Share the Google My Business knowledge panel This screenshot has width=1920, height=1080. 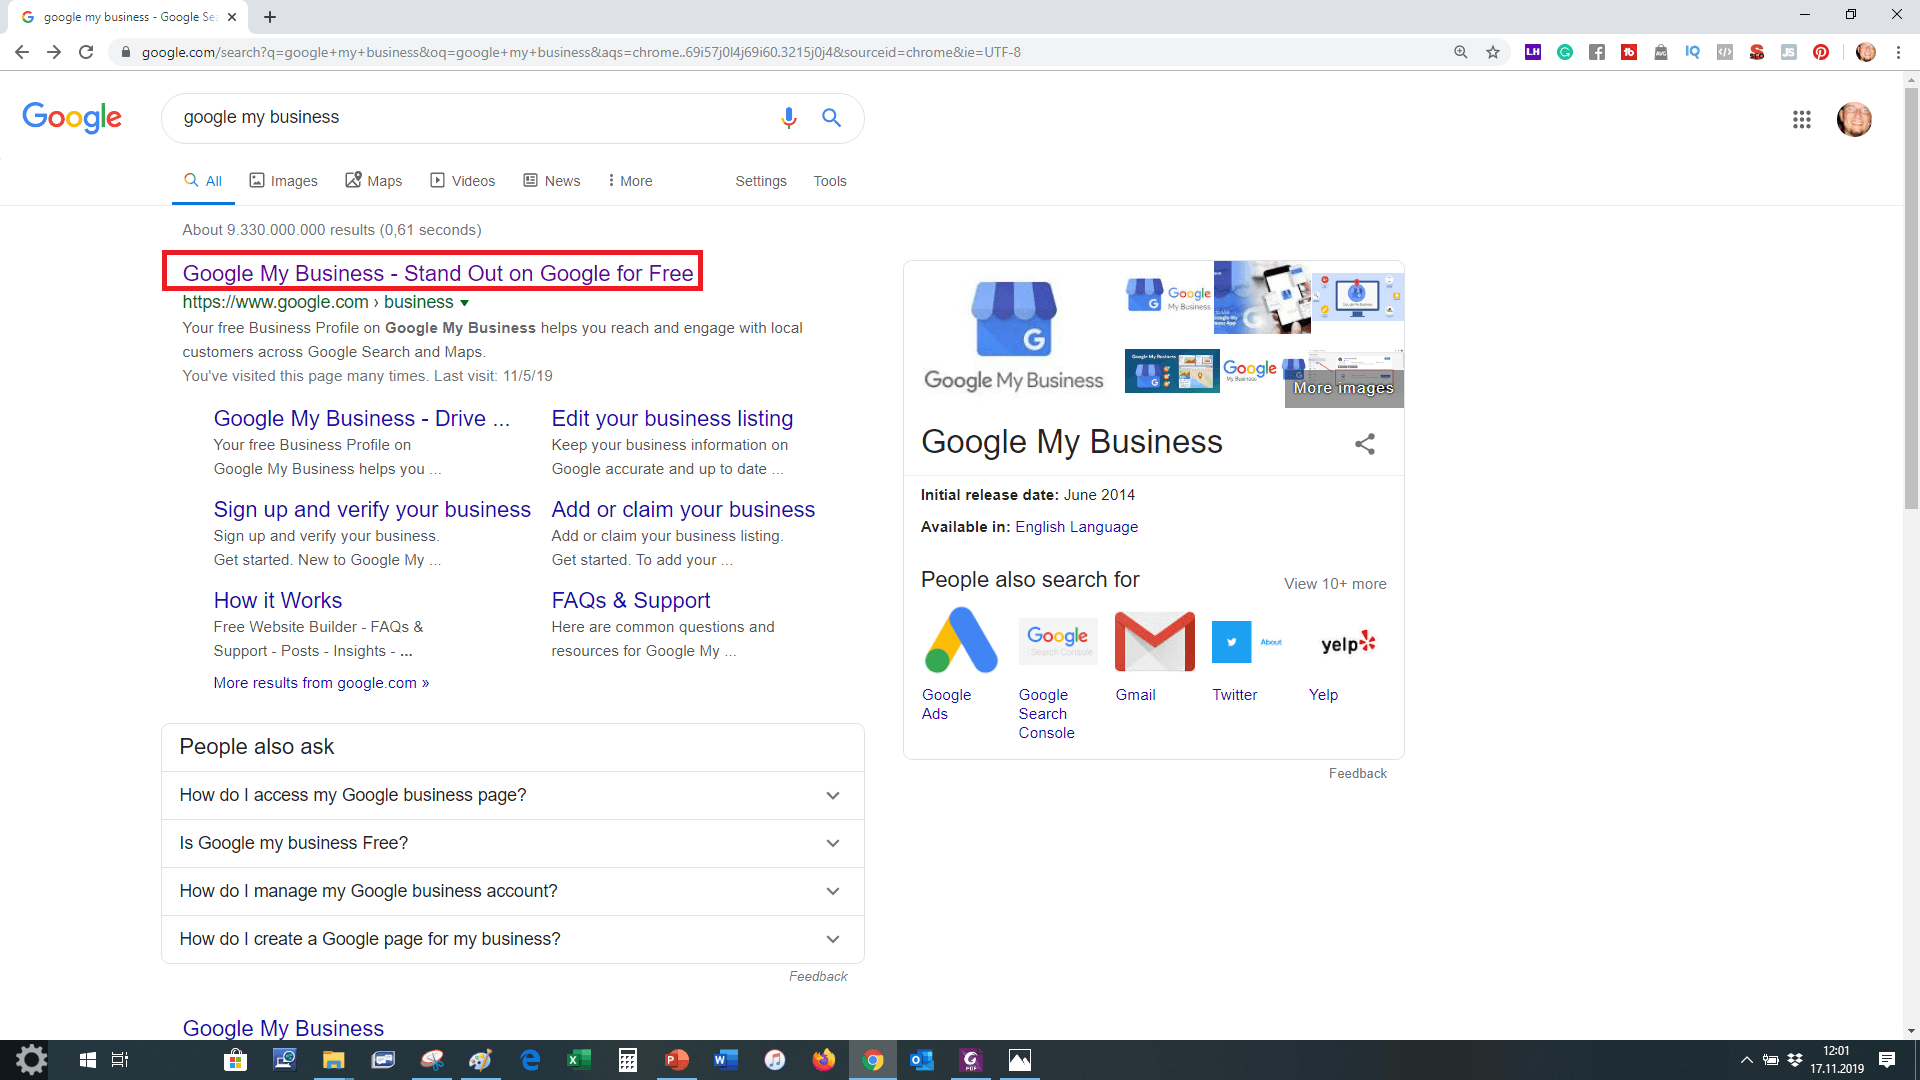[x=1364, y=443]
